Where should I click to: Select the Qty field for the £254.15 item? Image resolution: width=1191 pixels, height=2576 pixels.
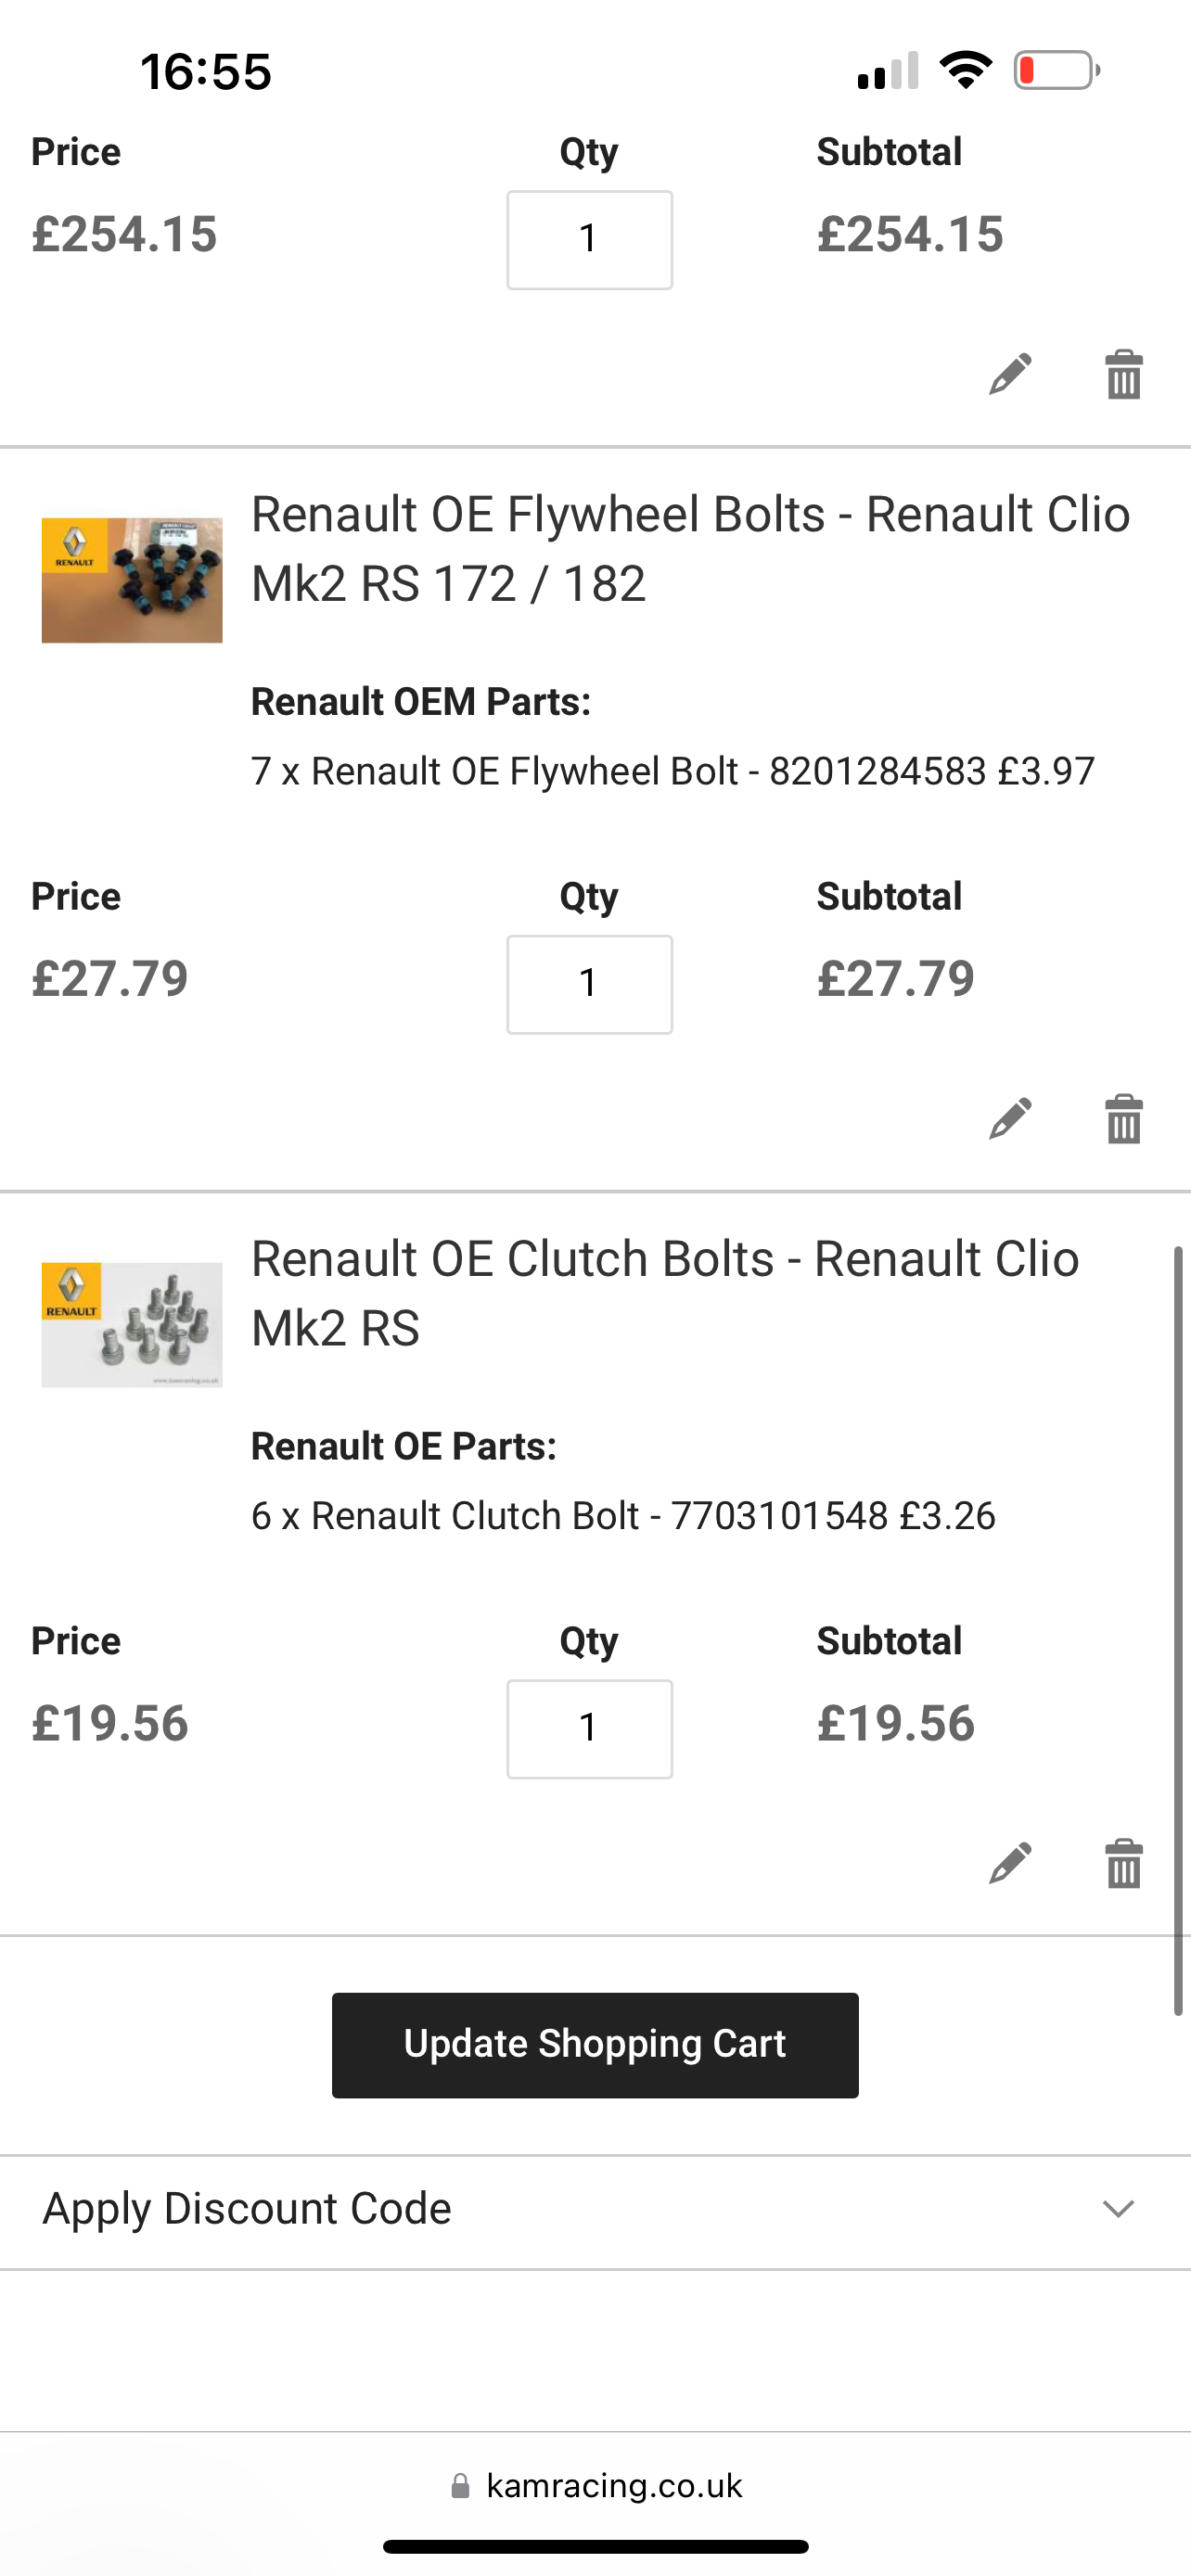point(589,240)
